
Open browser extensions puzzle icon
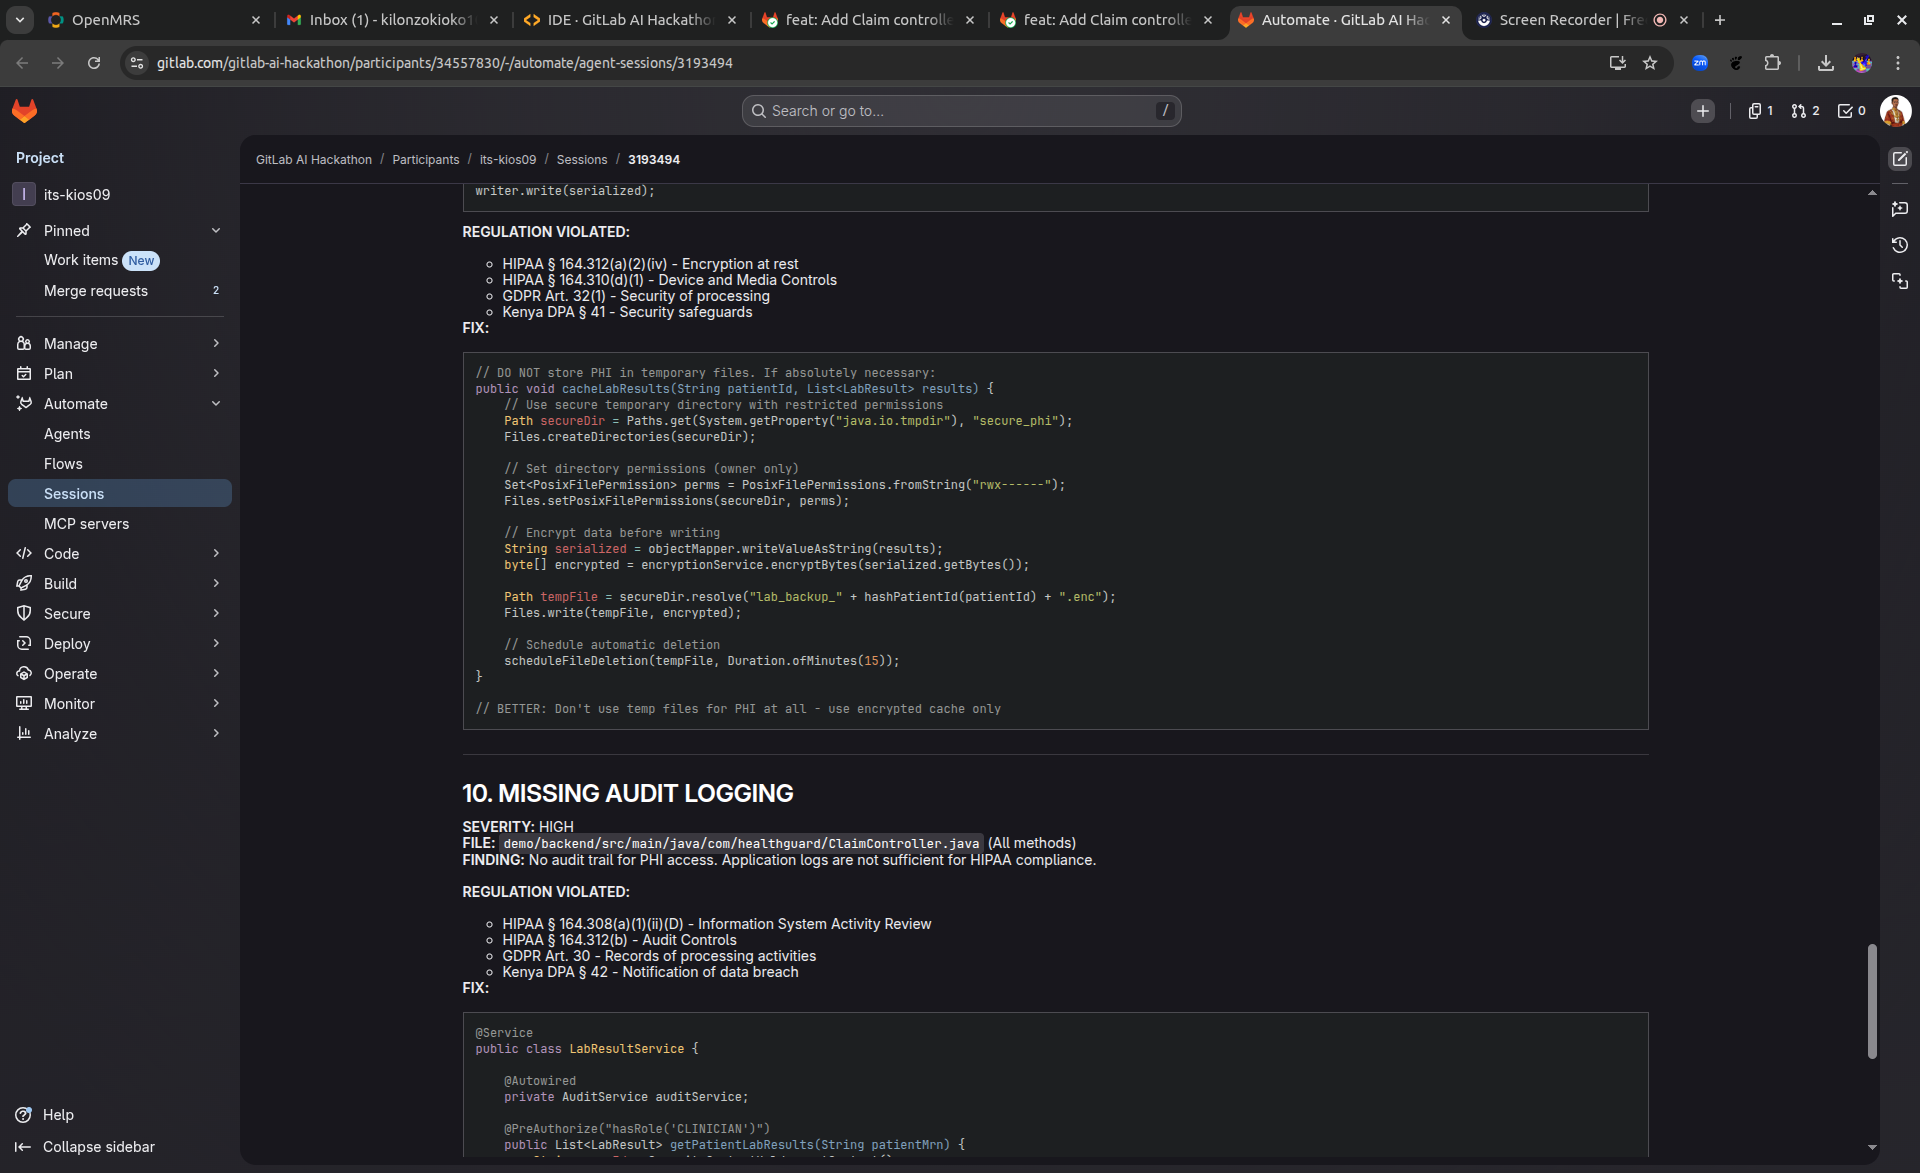coord(1772,63)
